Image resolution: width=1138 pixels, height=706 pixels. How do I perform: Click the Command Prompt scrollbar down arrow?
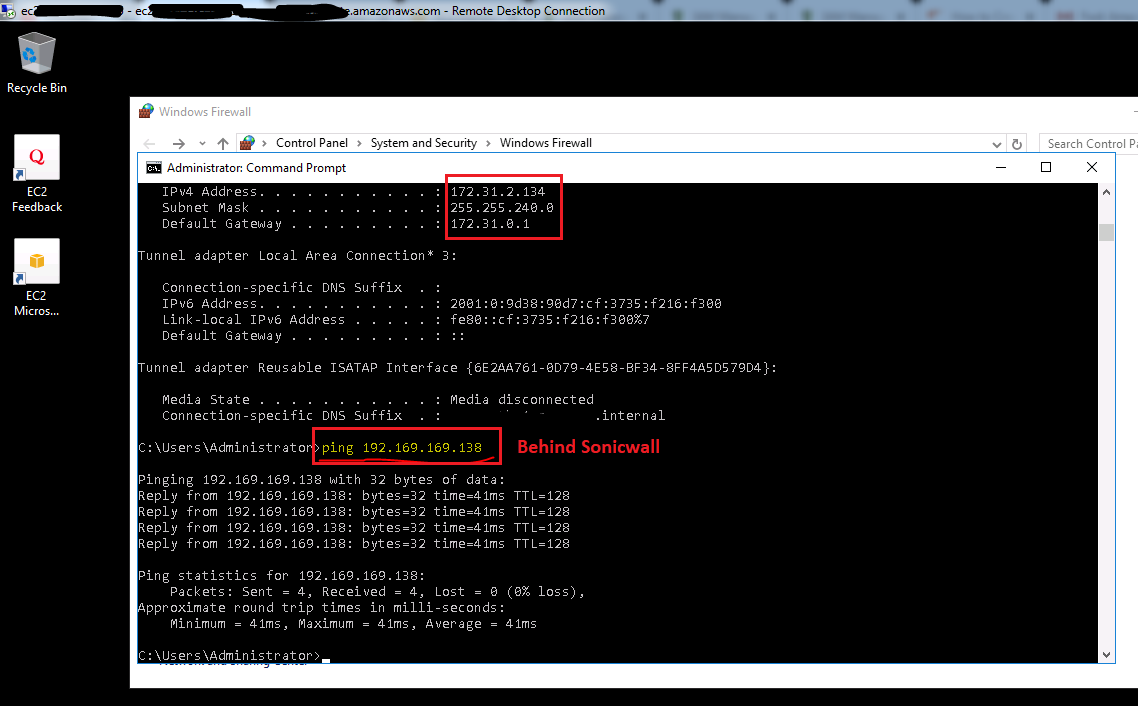coord(1106,655)
